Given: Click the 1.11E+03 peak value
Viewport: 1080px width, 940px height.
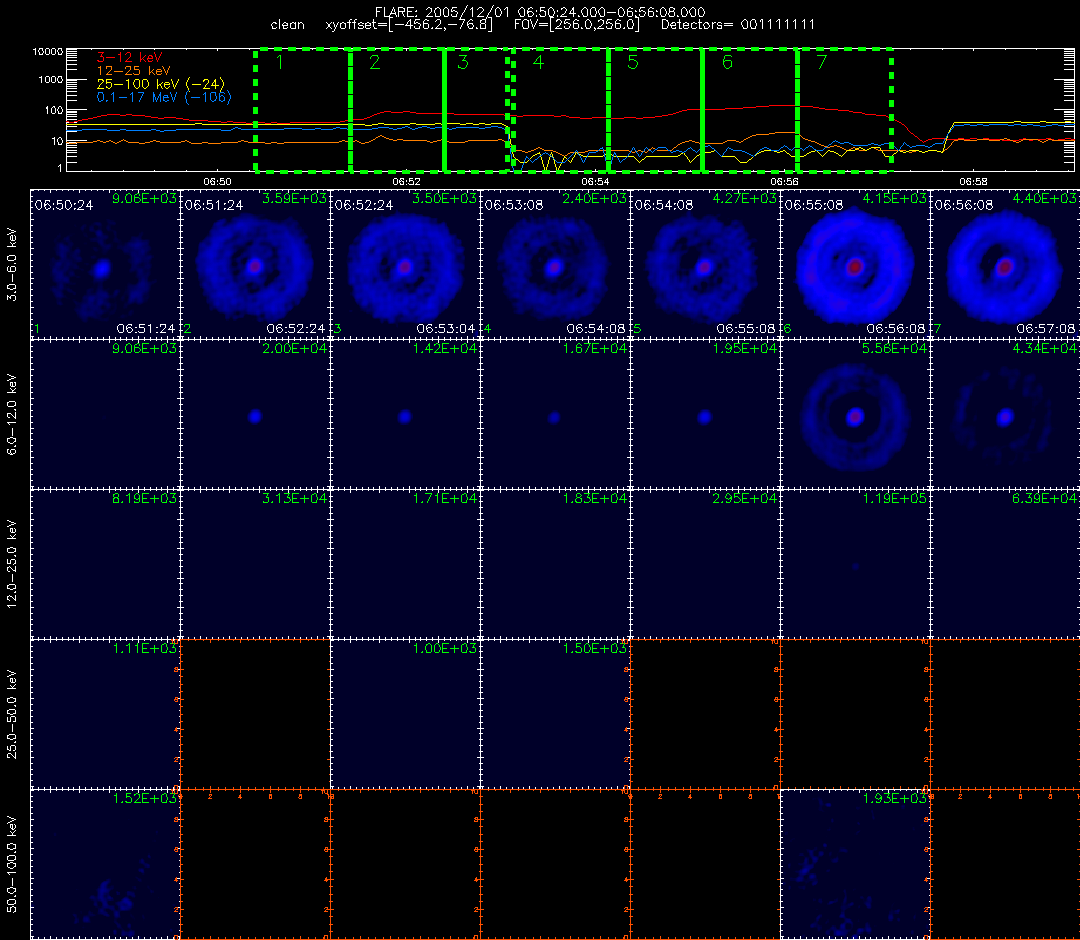Looking at the screenshot, I should click(x=144, y=649).
